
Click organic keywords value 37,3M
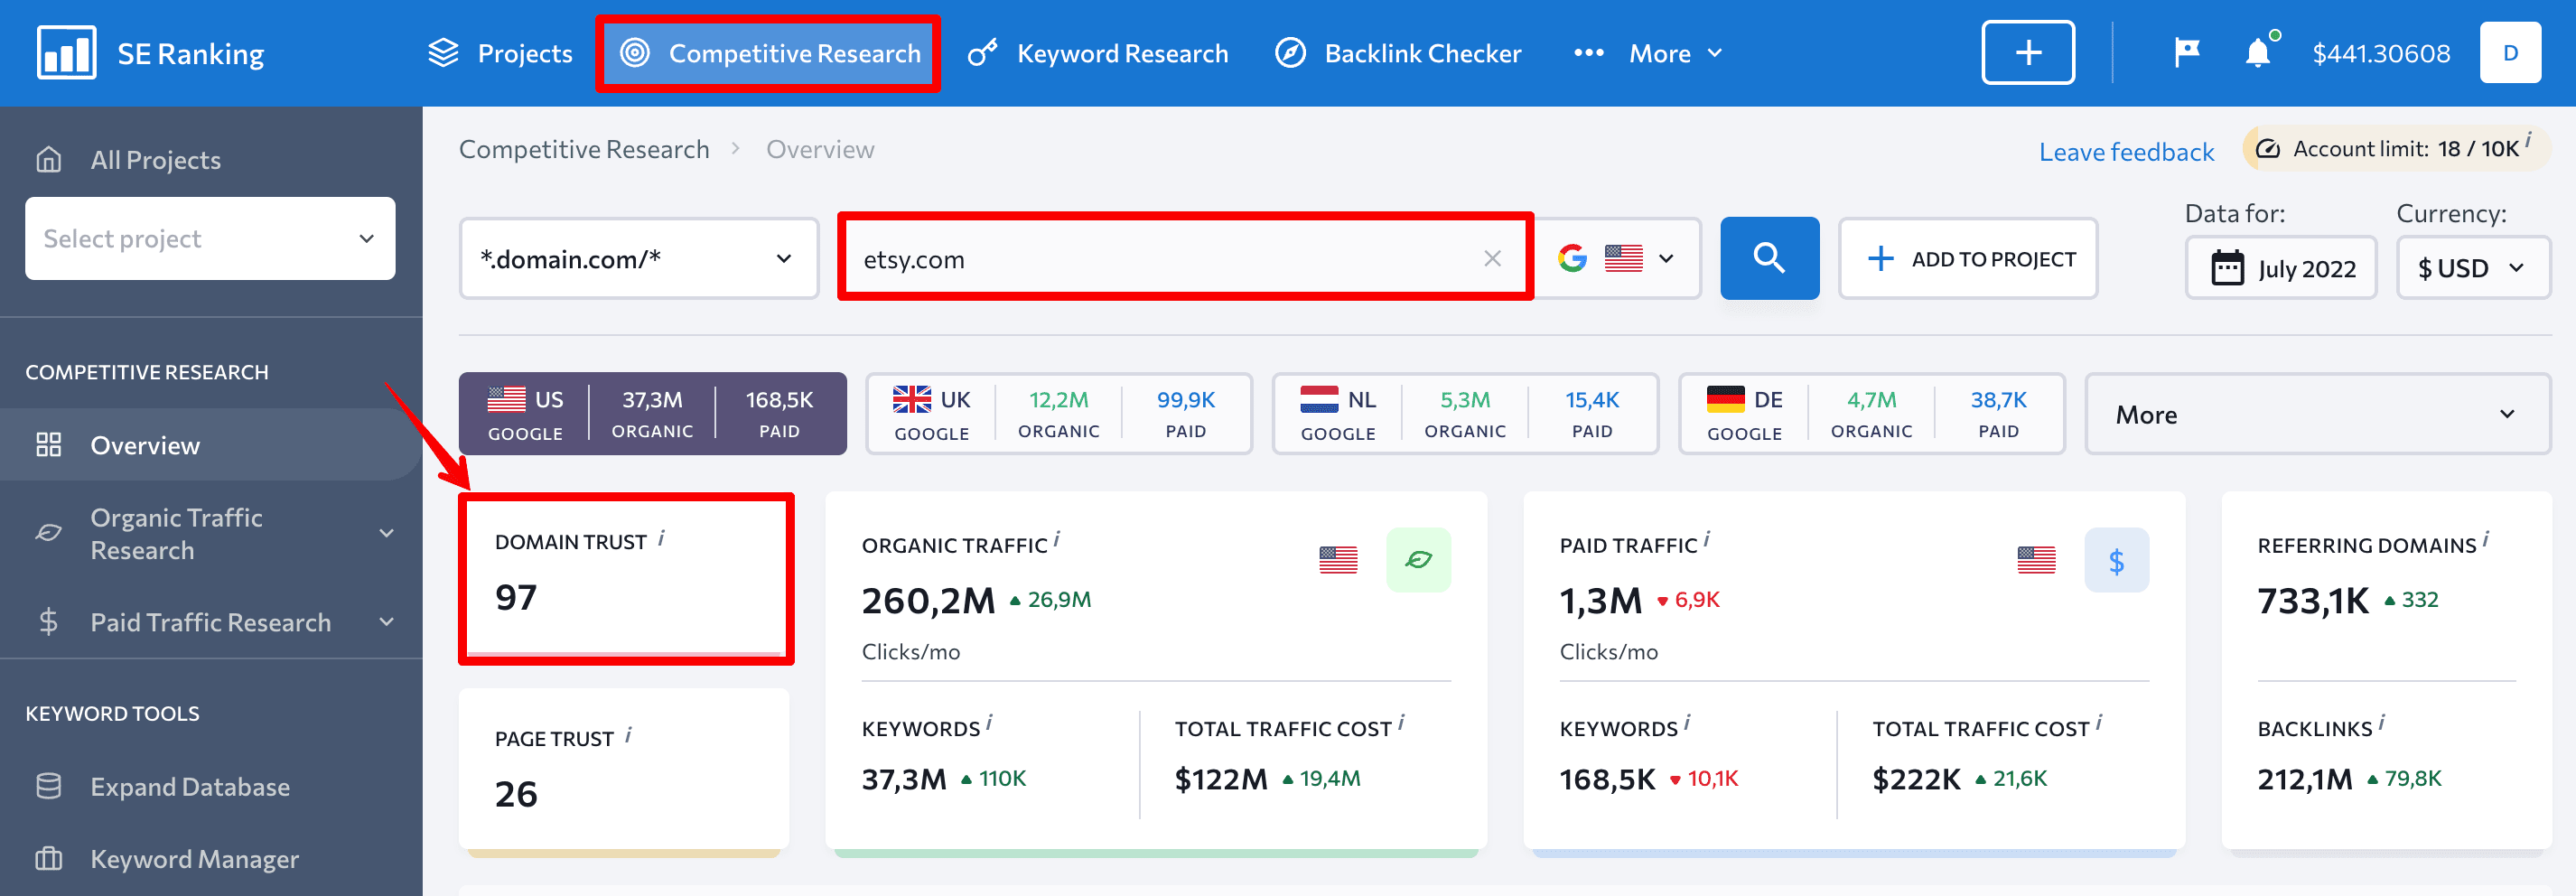pyautogui.click(x=904, y=779)
